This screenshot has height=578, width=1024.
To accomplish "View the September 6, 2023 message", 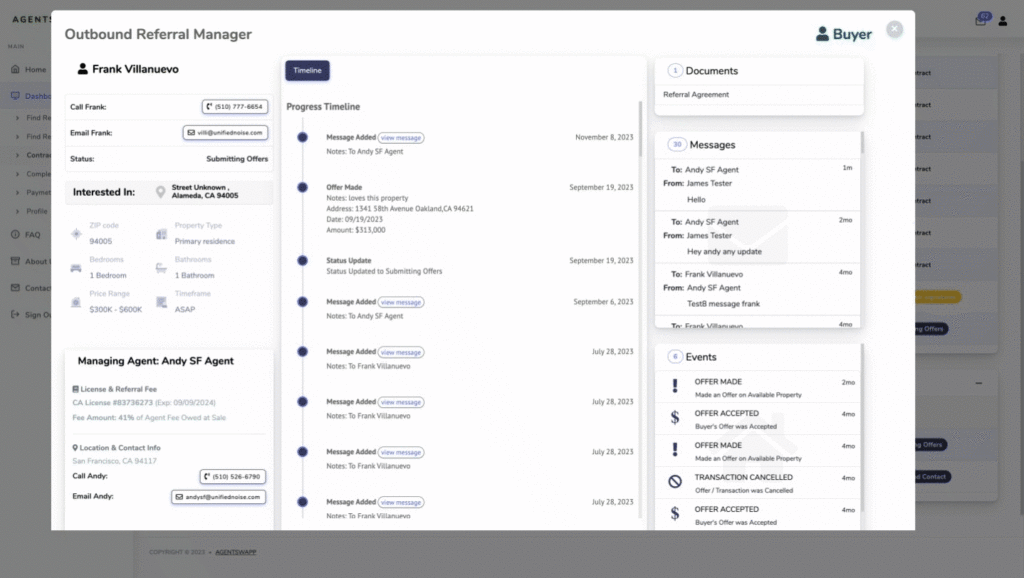I will click(401, 302).
